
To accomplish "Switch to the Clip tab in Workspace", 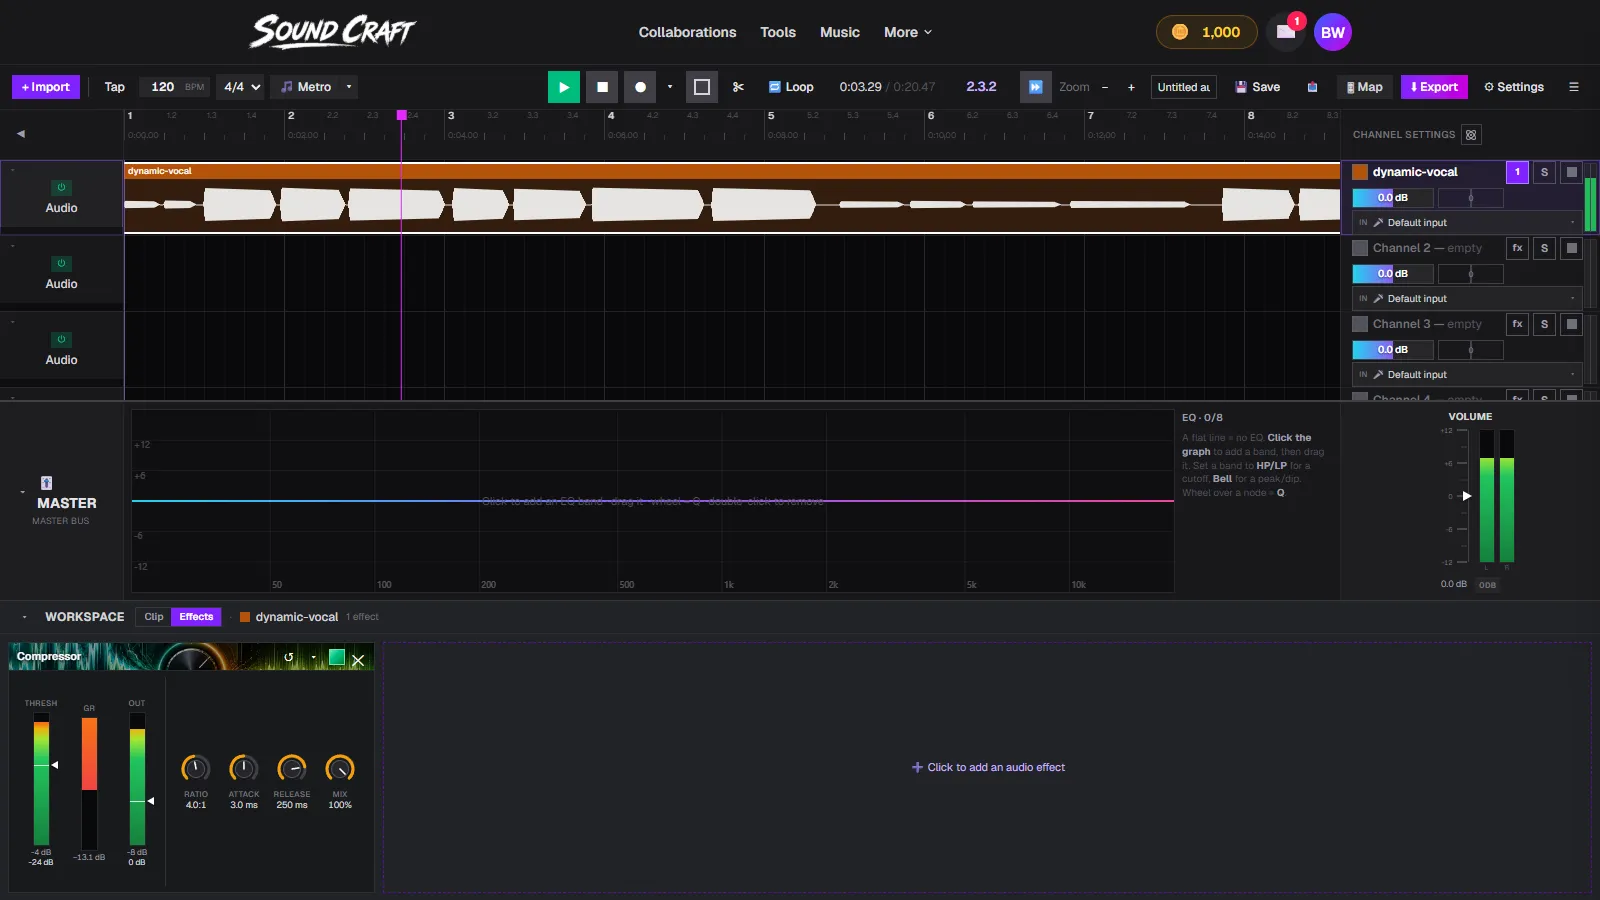I will tap(154, 617).
